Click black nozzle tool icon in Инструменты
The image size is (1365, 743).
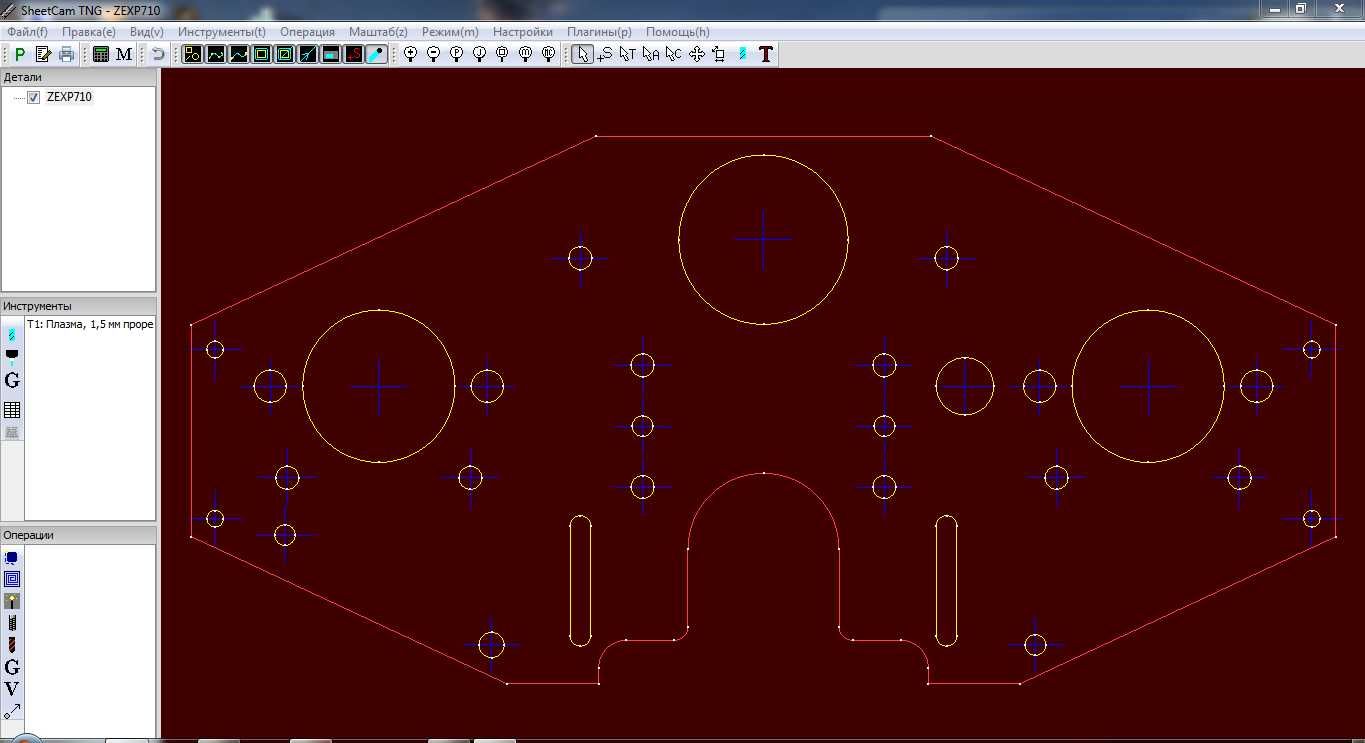[x=12, y=355]
